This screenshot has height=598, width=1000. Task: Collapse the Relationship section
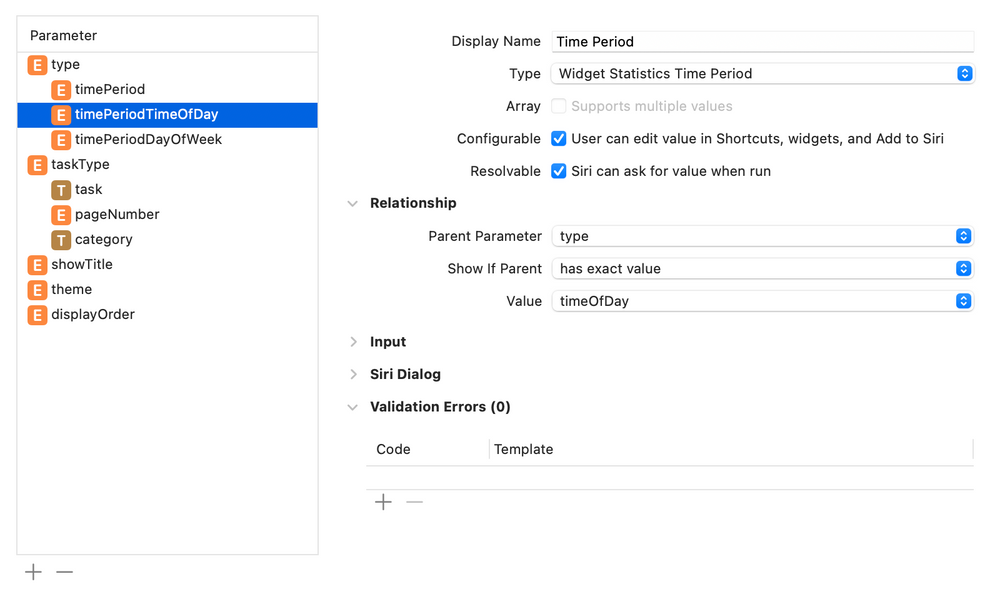352,203
